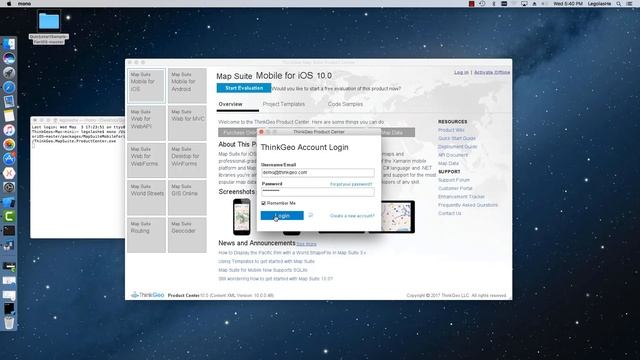Open the AirPlay display menu
Screen dimensions: 640x360
(524, 3)
